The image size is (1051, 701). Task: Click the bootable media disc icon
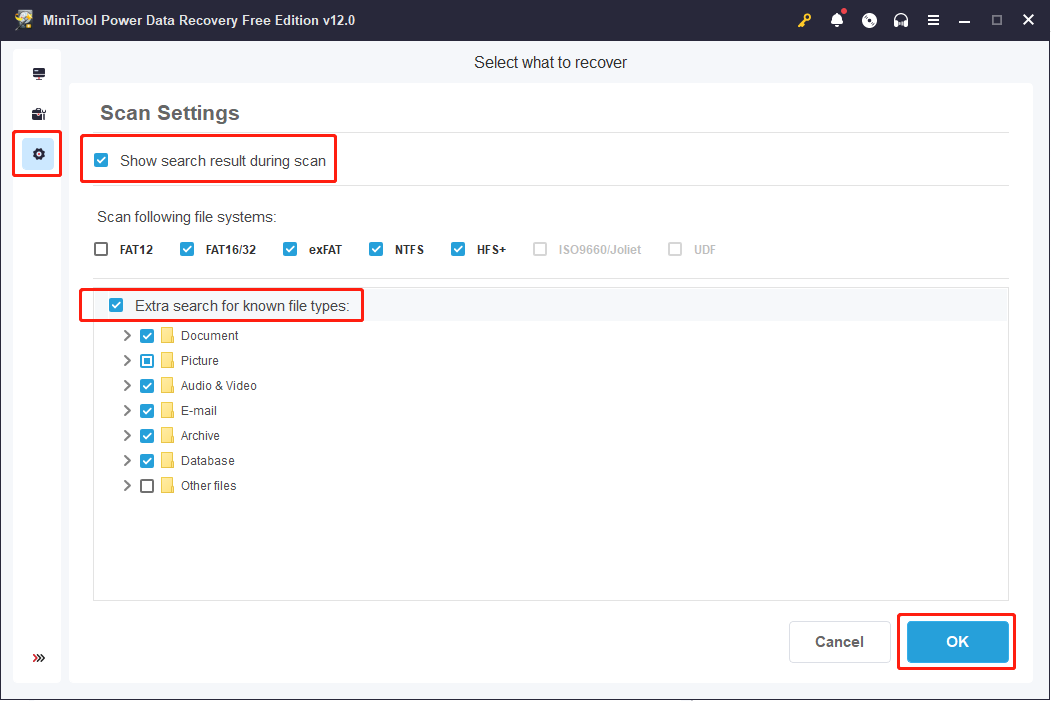coord(869,21)
